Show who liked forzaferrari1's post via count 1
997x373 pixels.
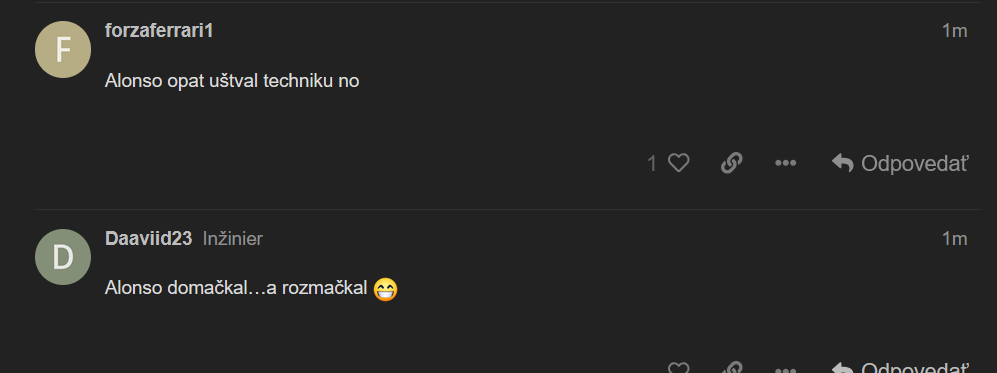(652, 164)
